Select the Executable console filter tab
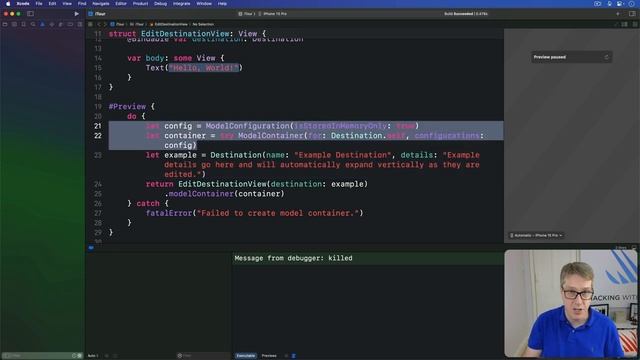 pos(246,356)
